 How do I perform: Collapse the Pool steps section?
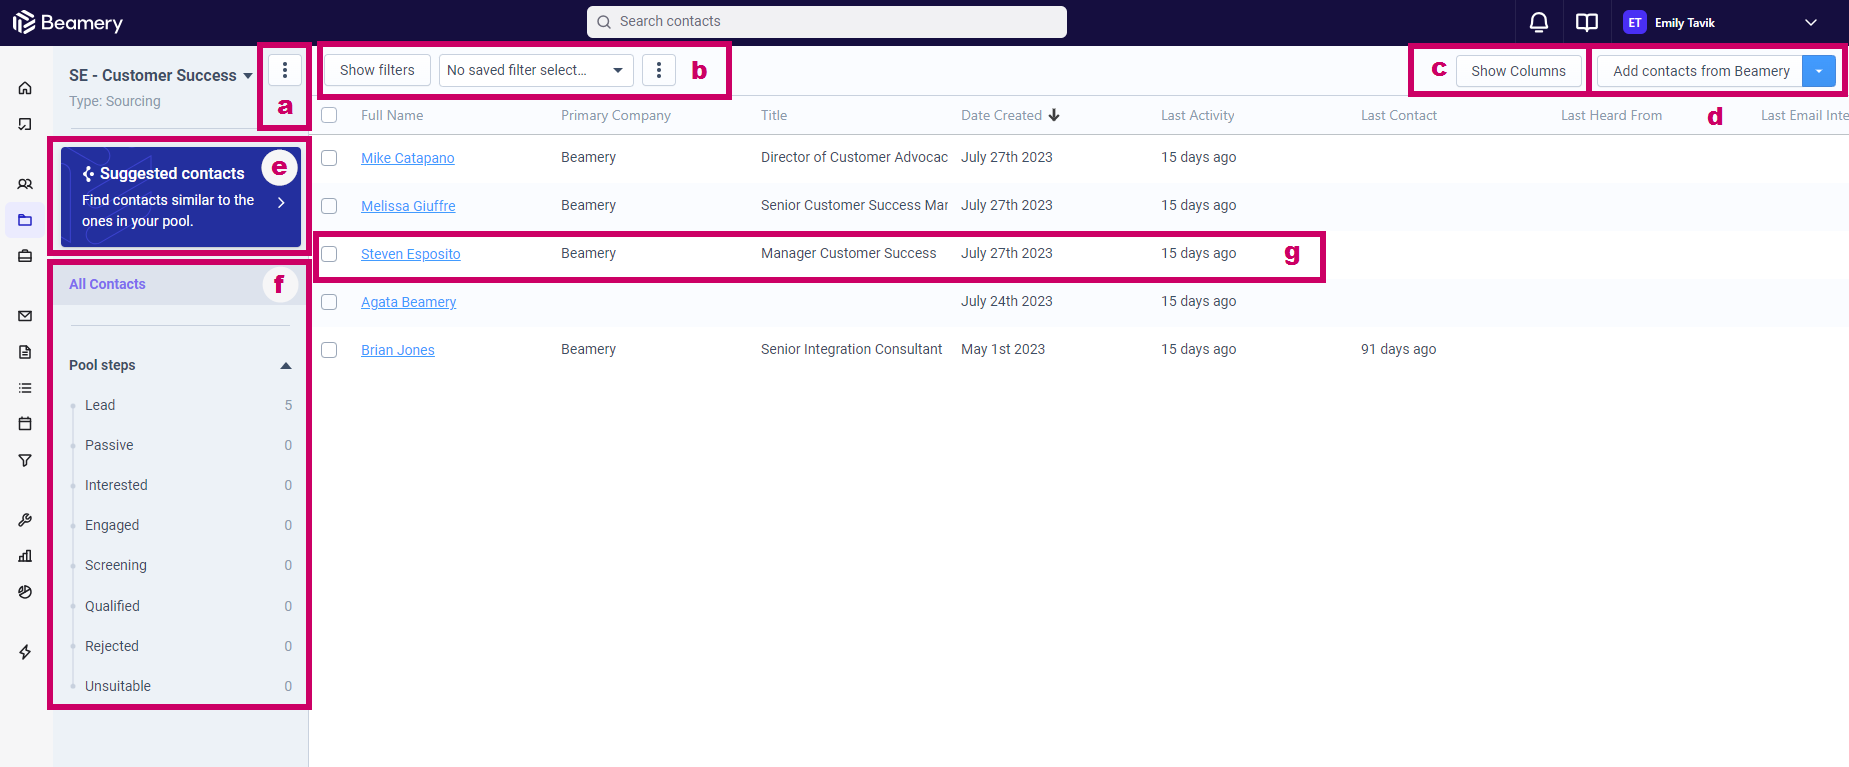click(286, 365)
